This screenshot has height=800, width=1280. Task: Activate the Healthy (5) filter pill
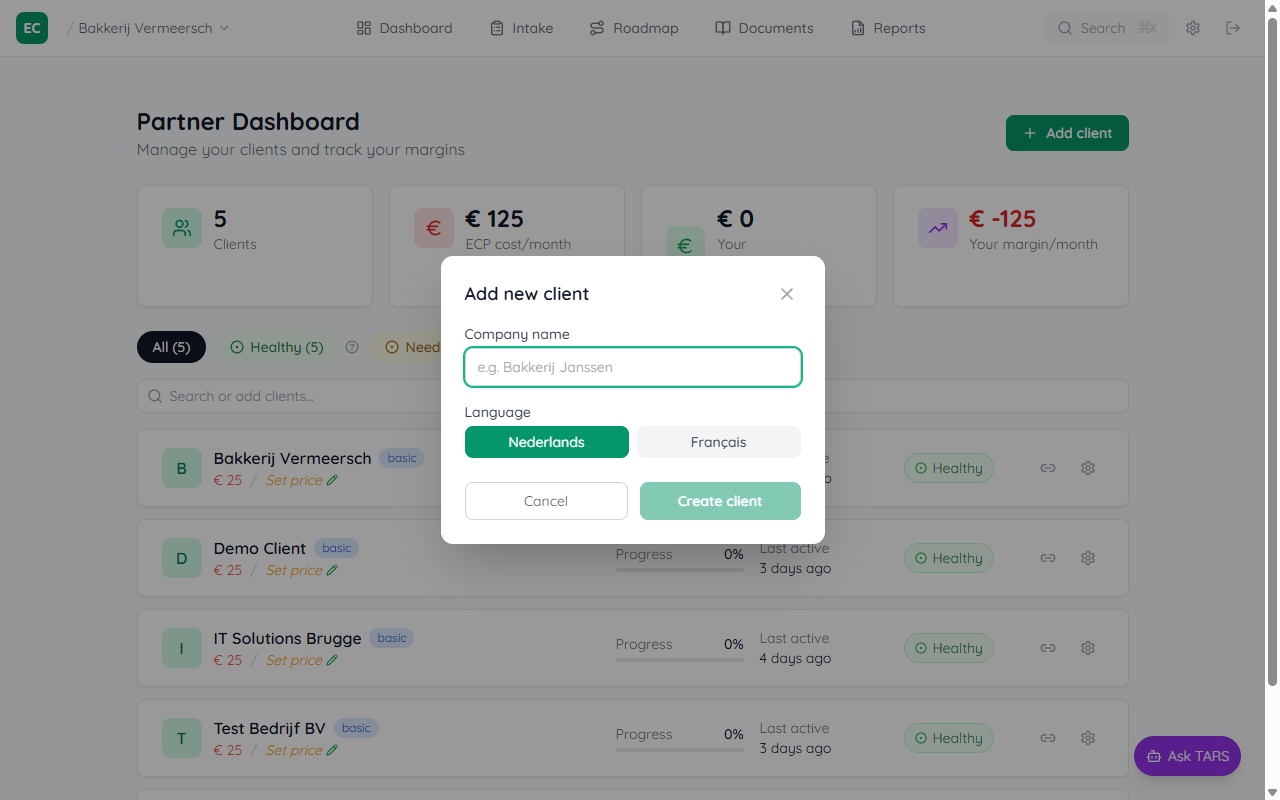276,347
